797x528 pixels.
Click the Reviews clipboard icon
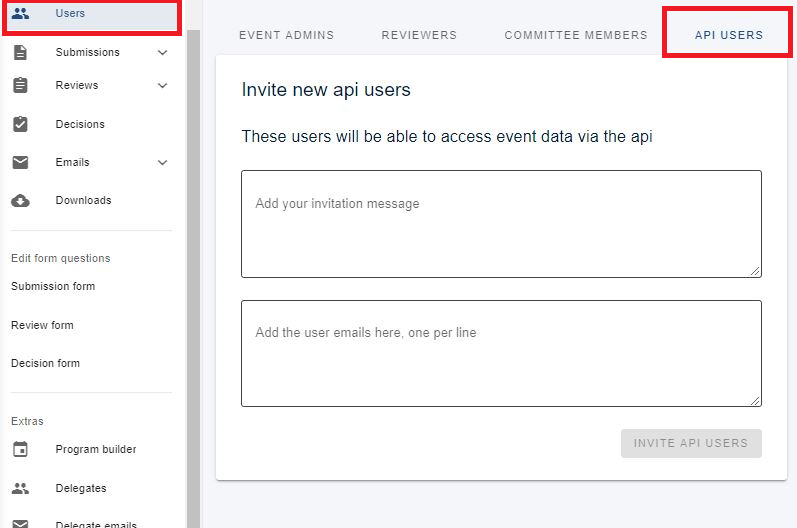(x=20, y=85)
